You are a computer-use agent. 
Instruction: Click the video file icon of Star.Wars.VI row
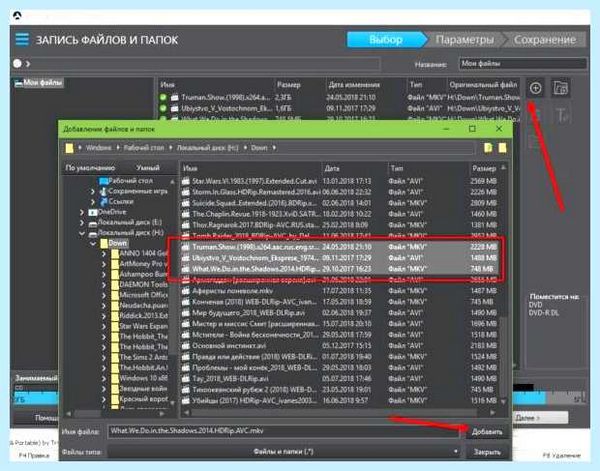[186, 181]
